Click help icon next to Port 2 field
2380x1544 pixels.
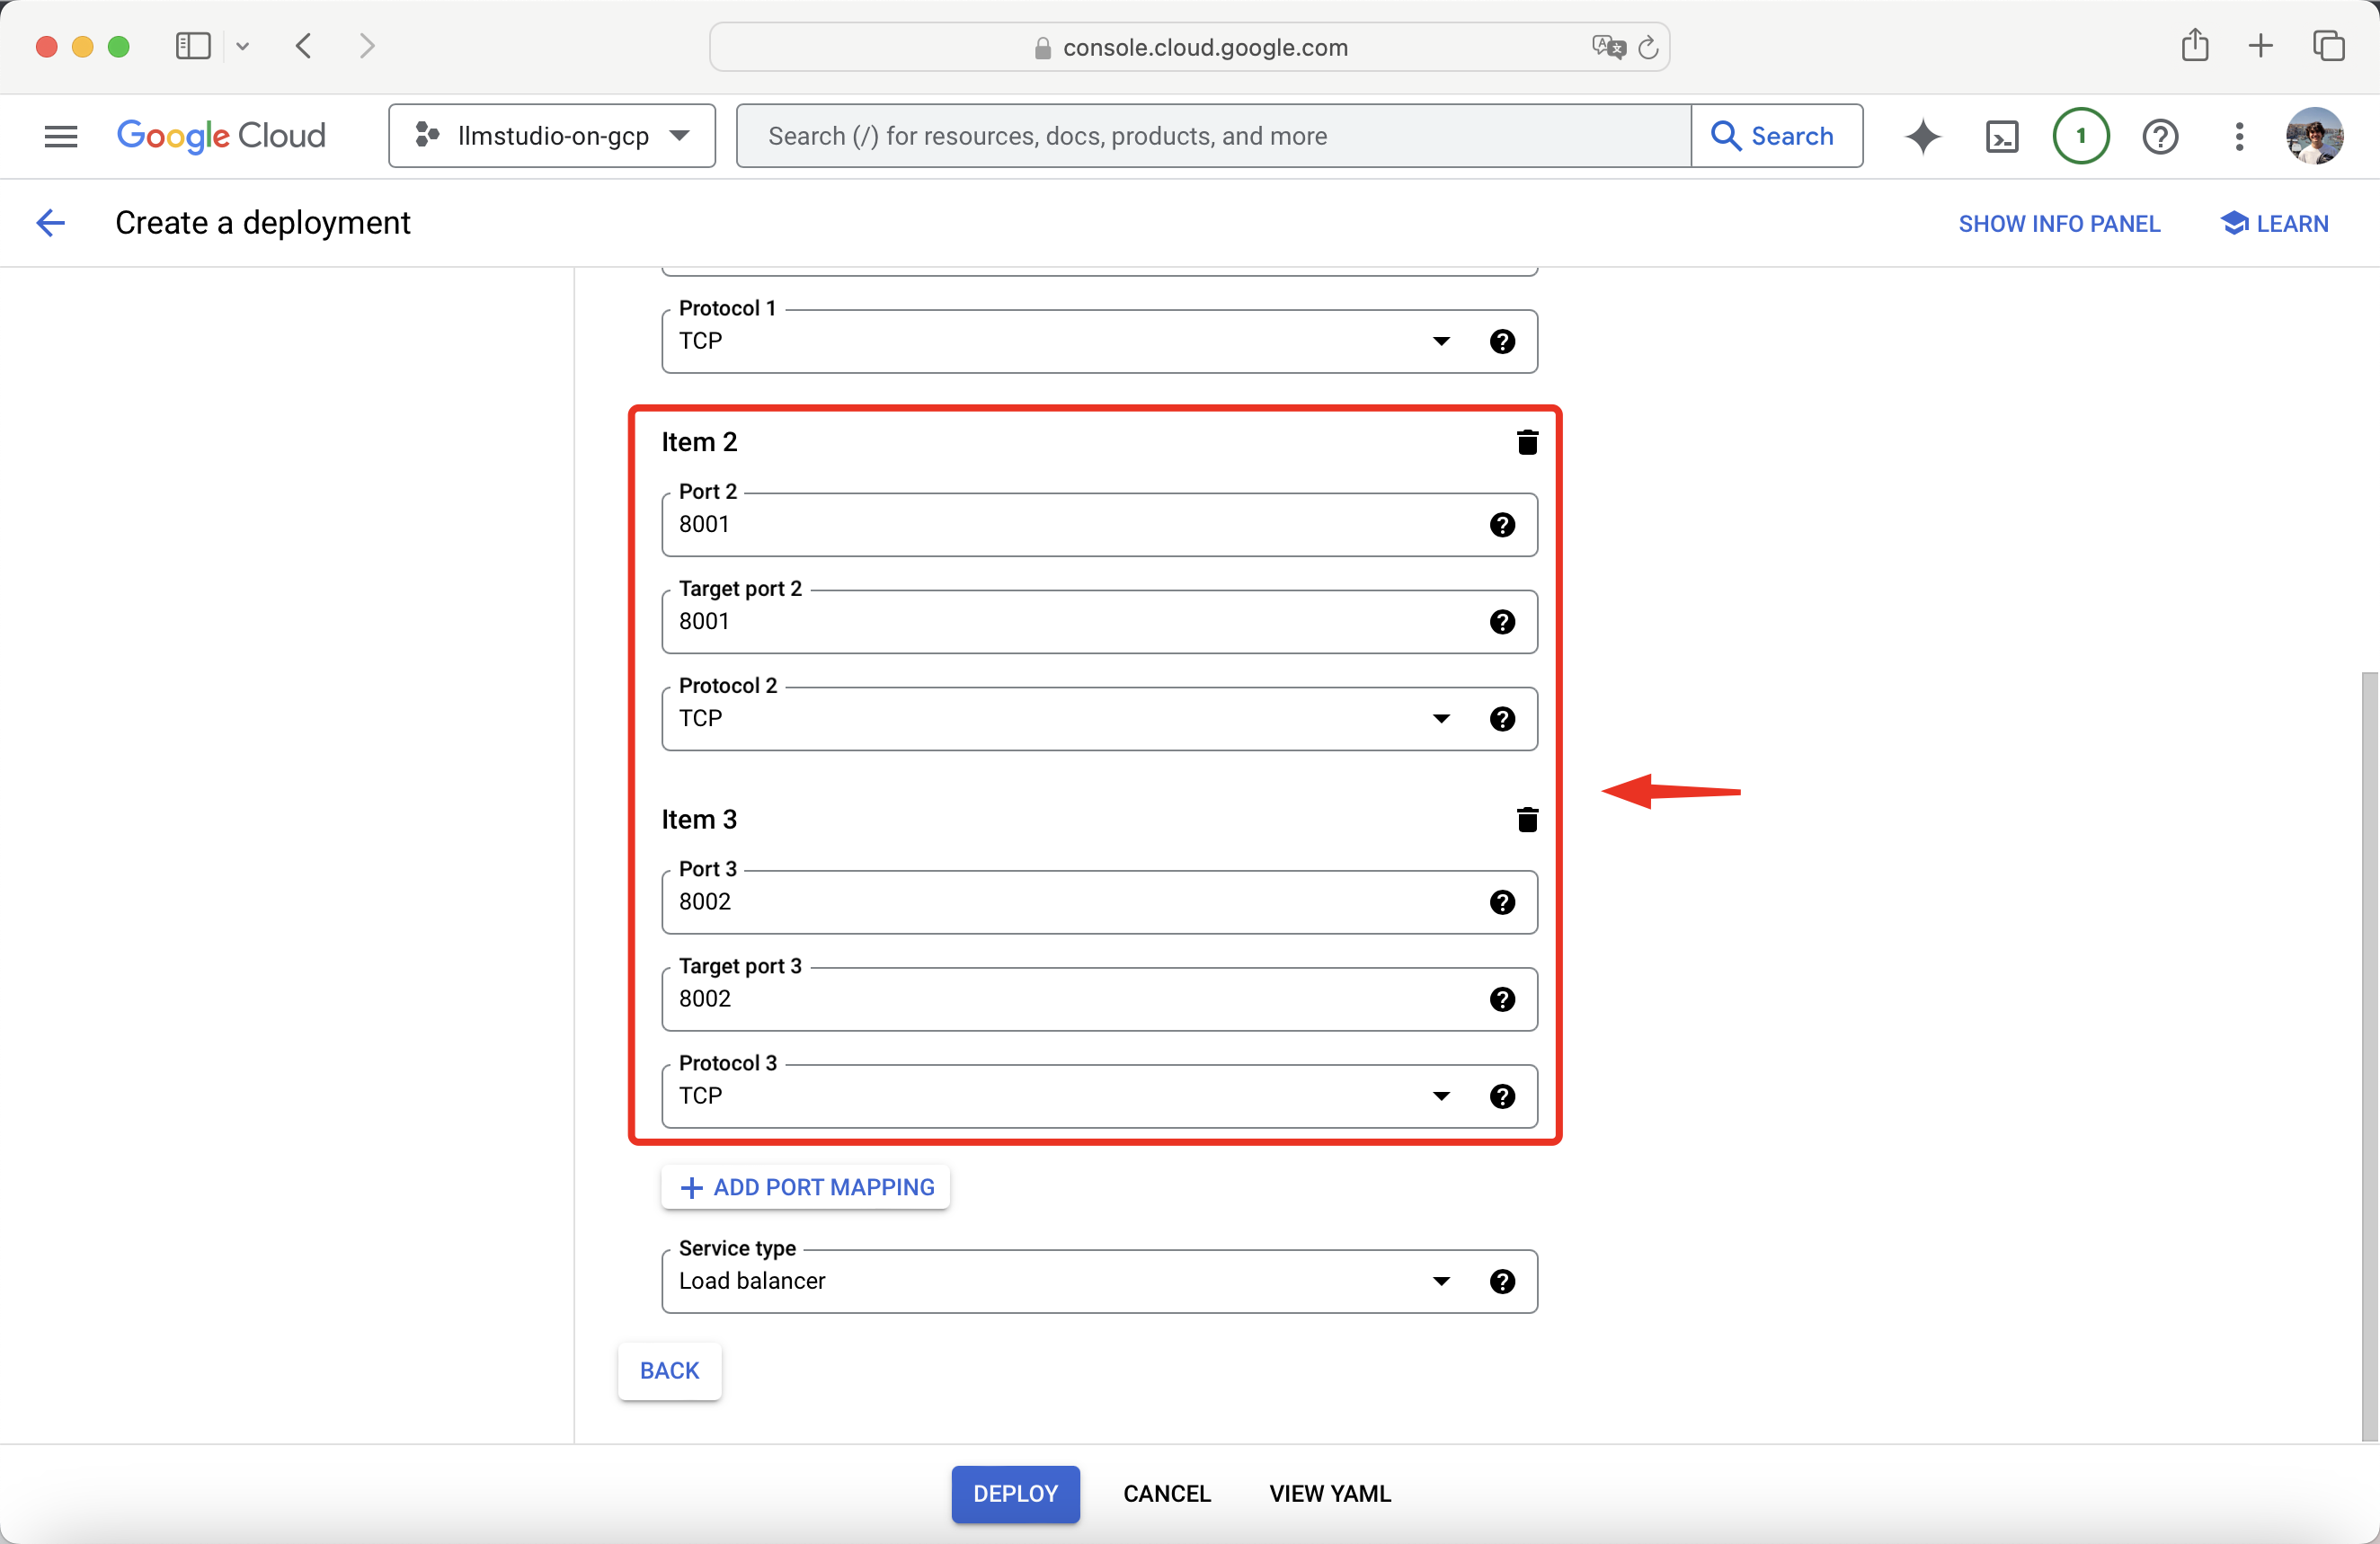tap(1501, 525)
